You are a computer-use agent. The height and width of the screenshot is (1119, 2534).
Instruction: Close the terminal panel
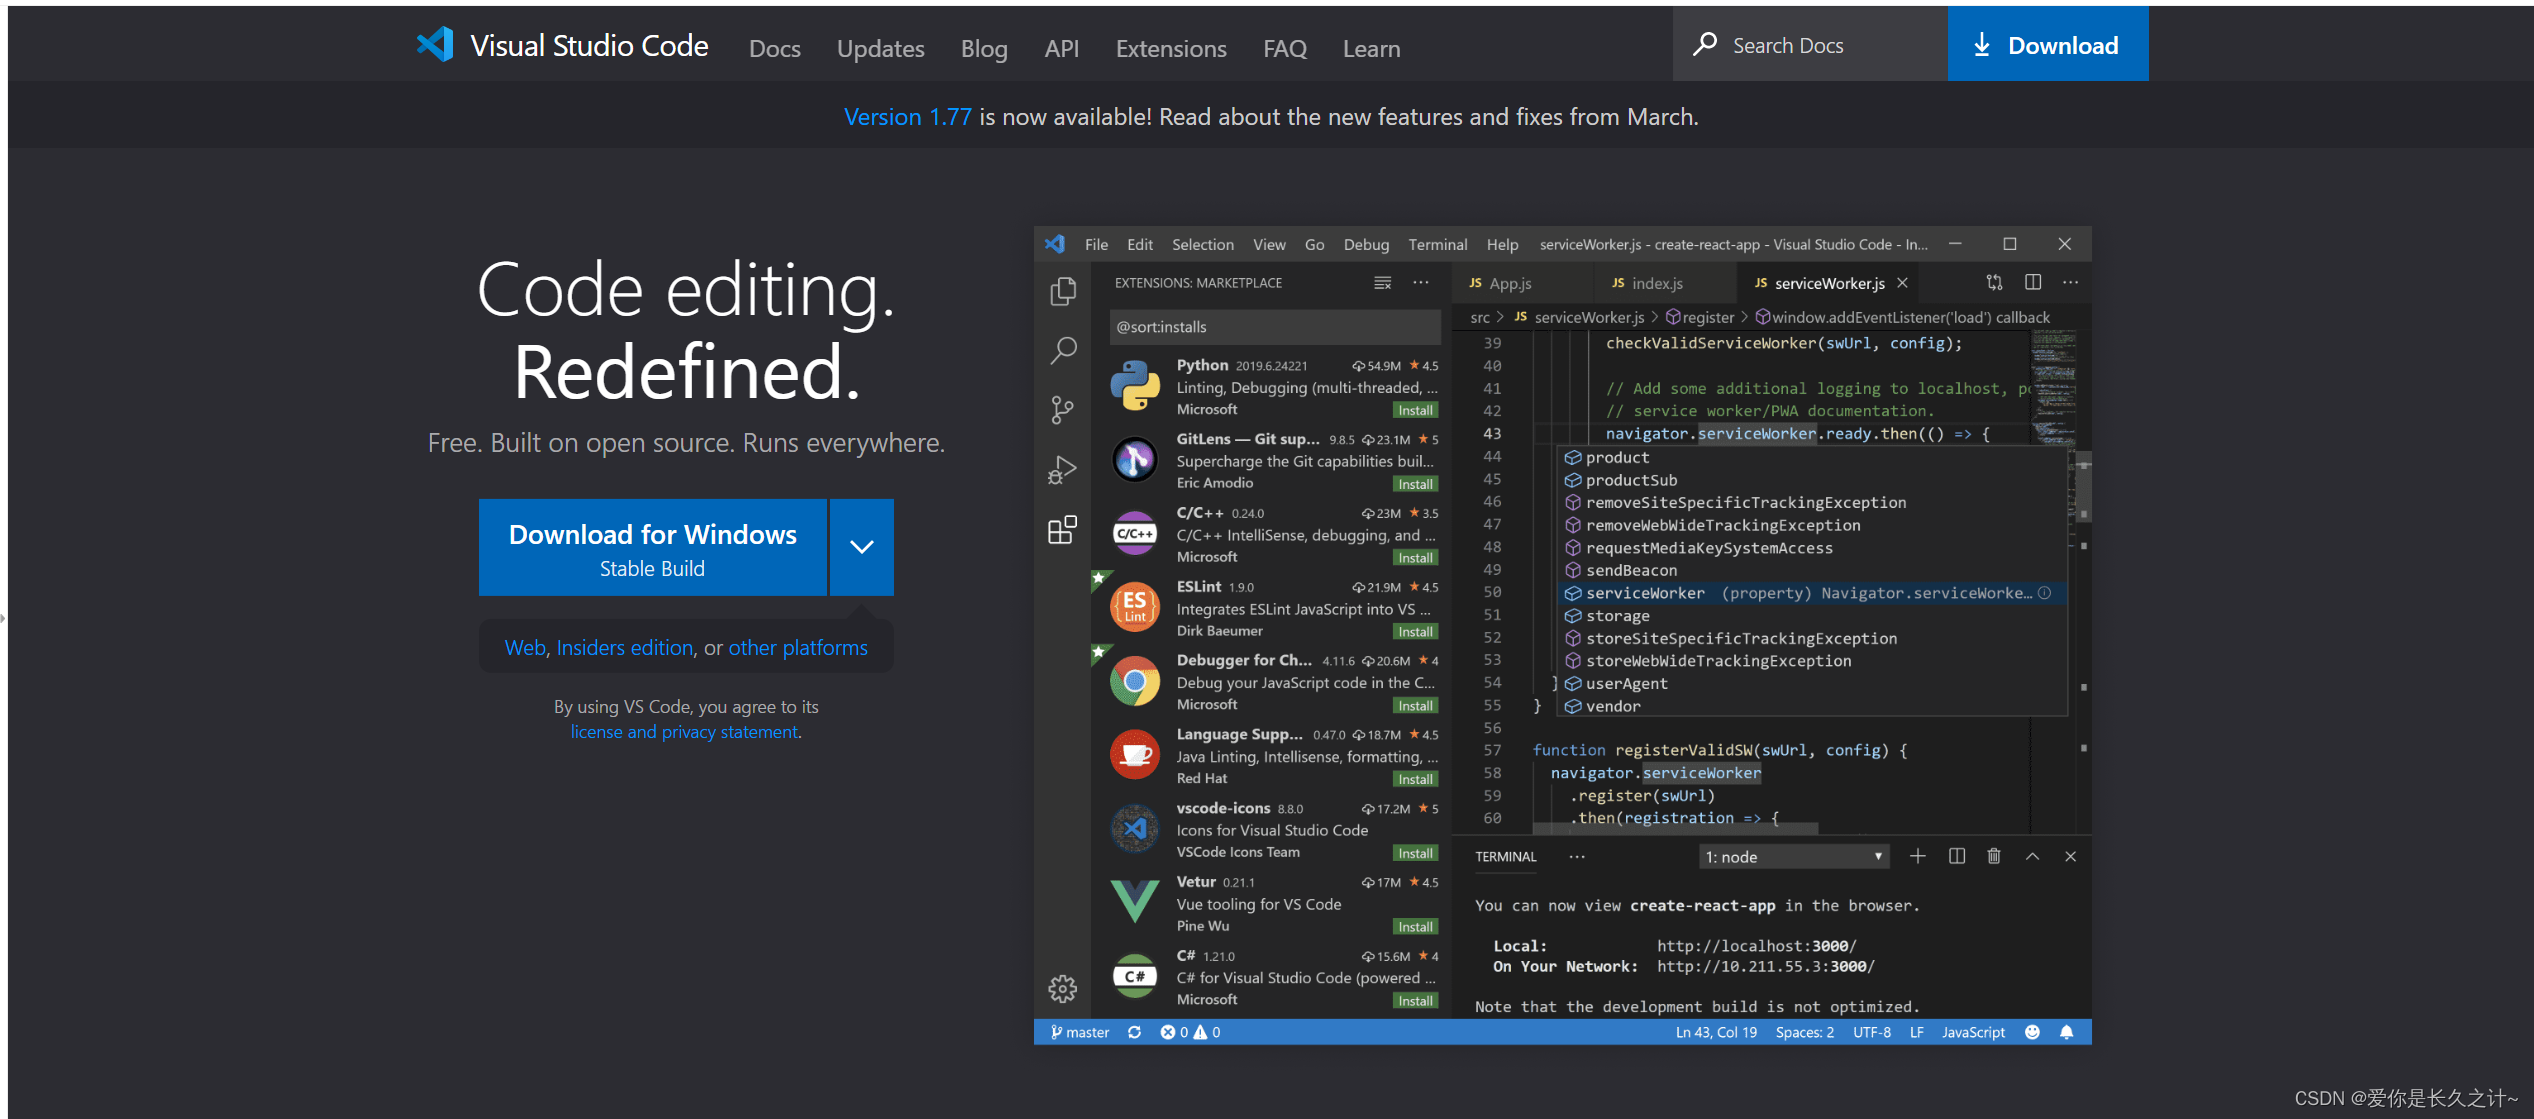2071,856
